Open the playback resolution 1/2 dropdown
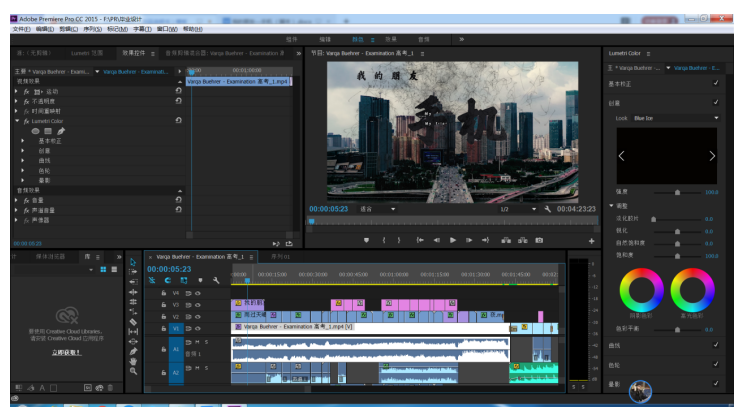The width and height of the screenshot is (741, 410). [x=518, y=209]
